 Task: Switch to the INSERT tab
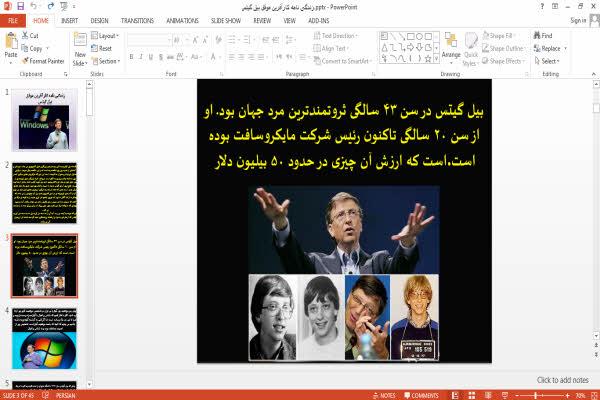69,21
